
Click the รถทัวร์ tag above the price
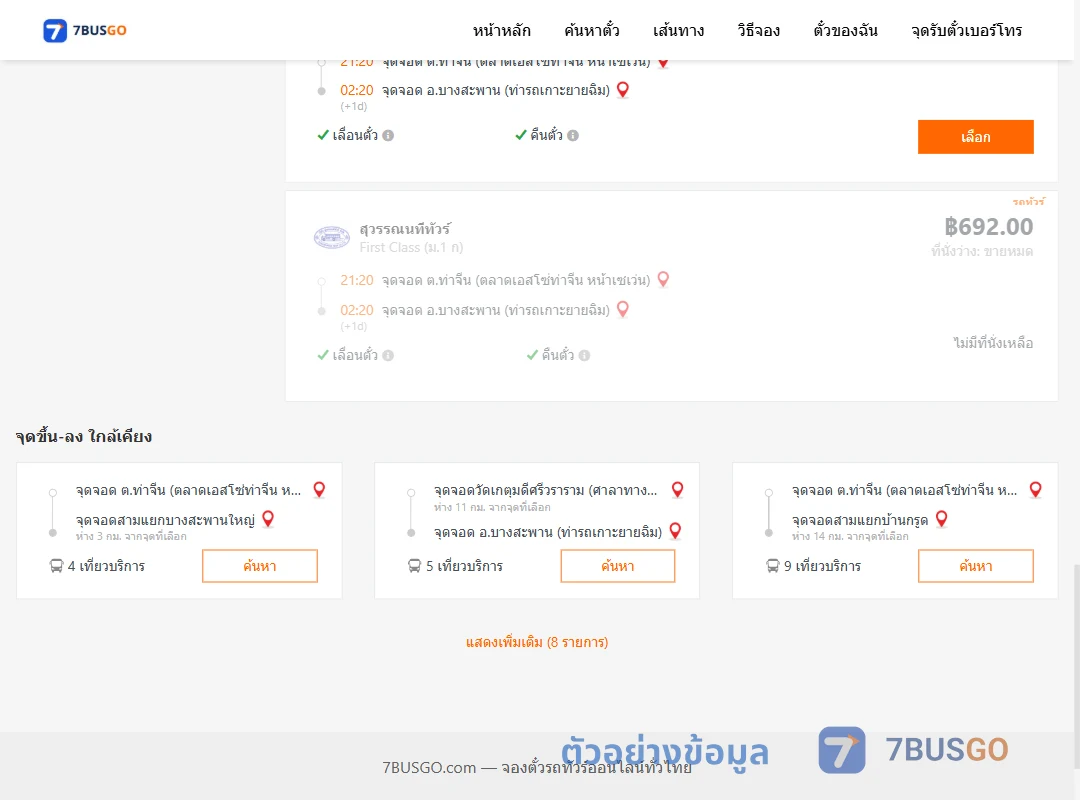1028,202
